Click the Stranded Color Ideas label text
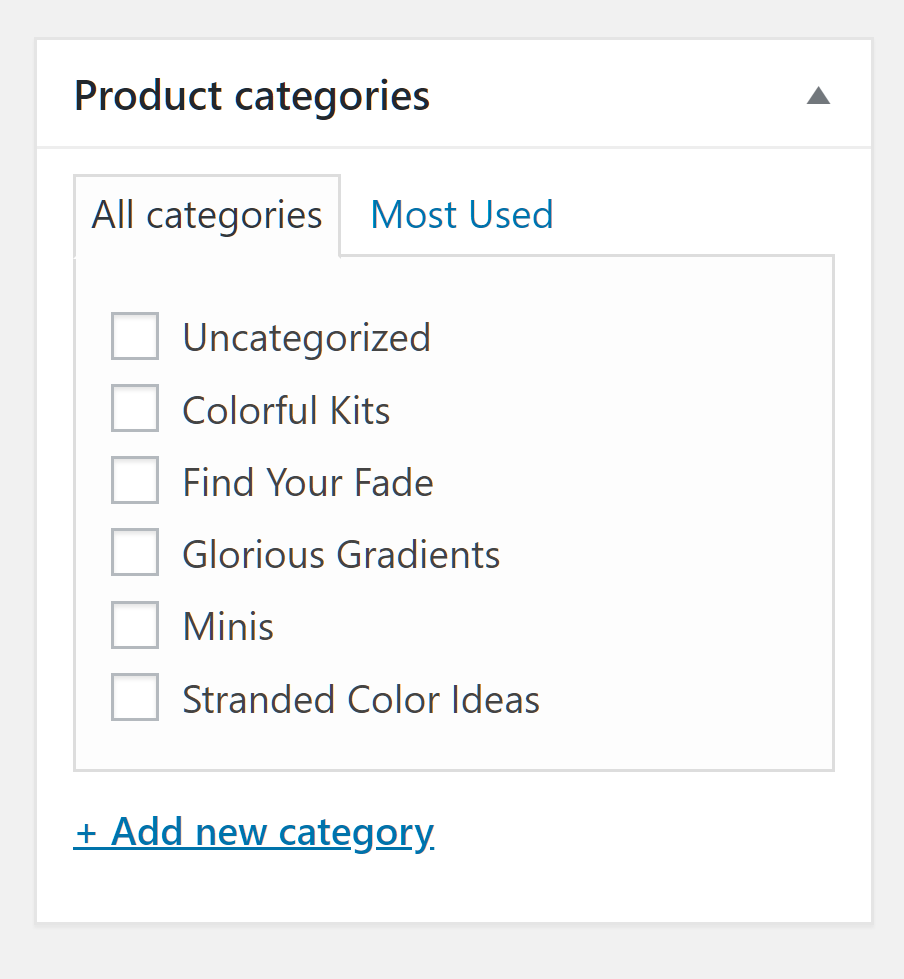Viewport: 904px width, 979px height. click(361, 699)
